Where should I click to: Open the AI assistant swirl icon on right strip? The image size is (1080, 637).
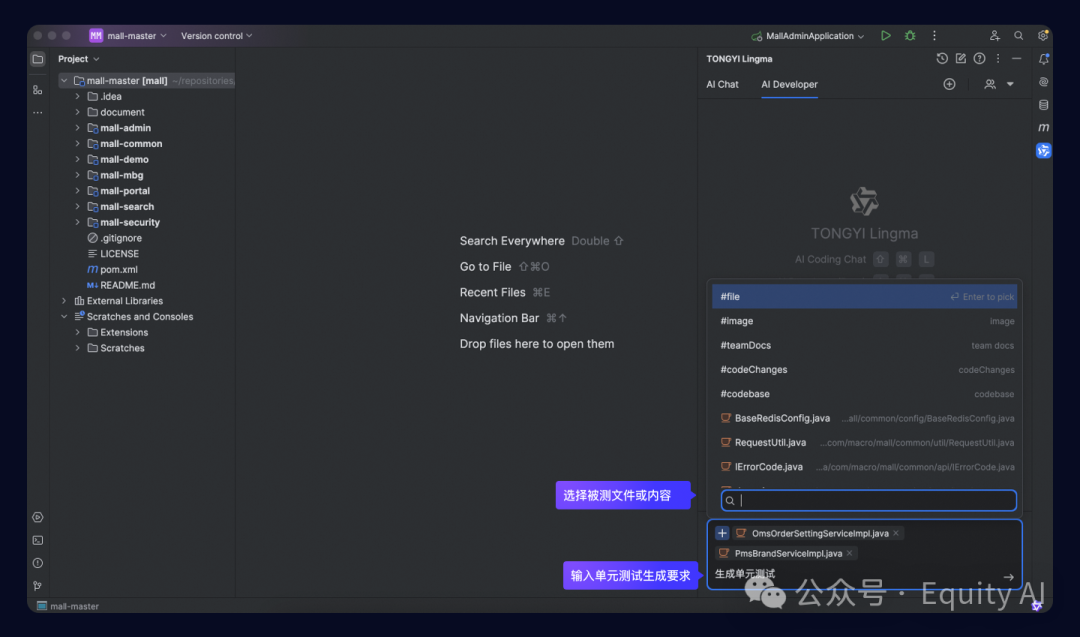[x=1043, y=82]
